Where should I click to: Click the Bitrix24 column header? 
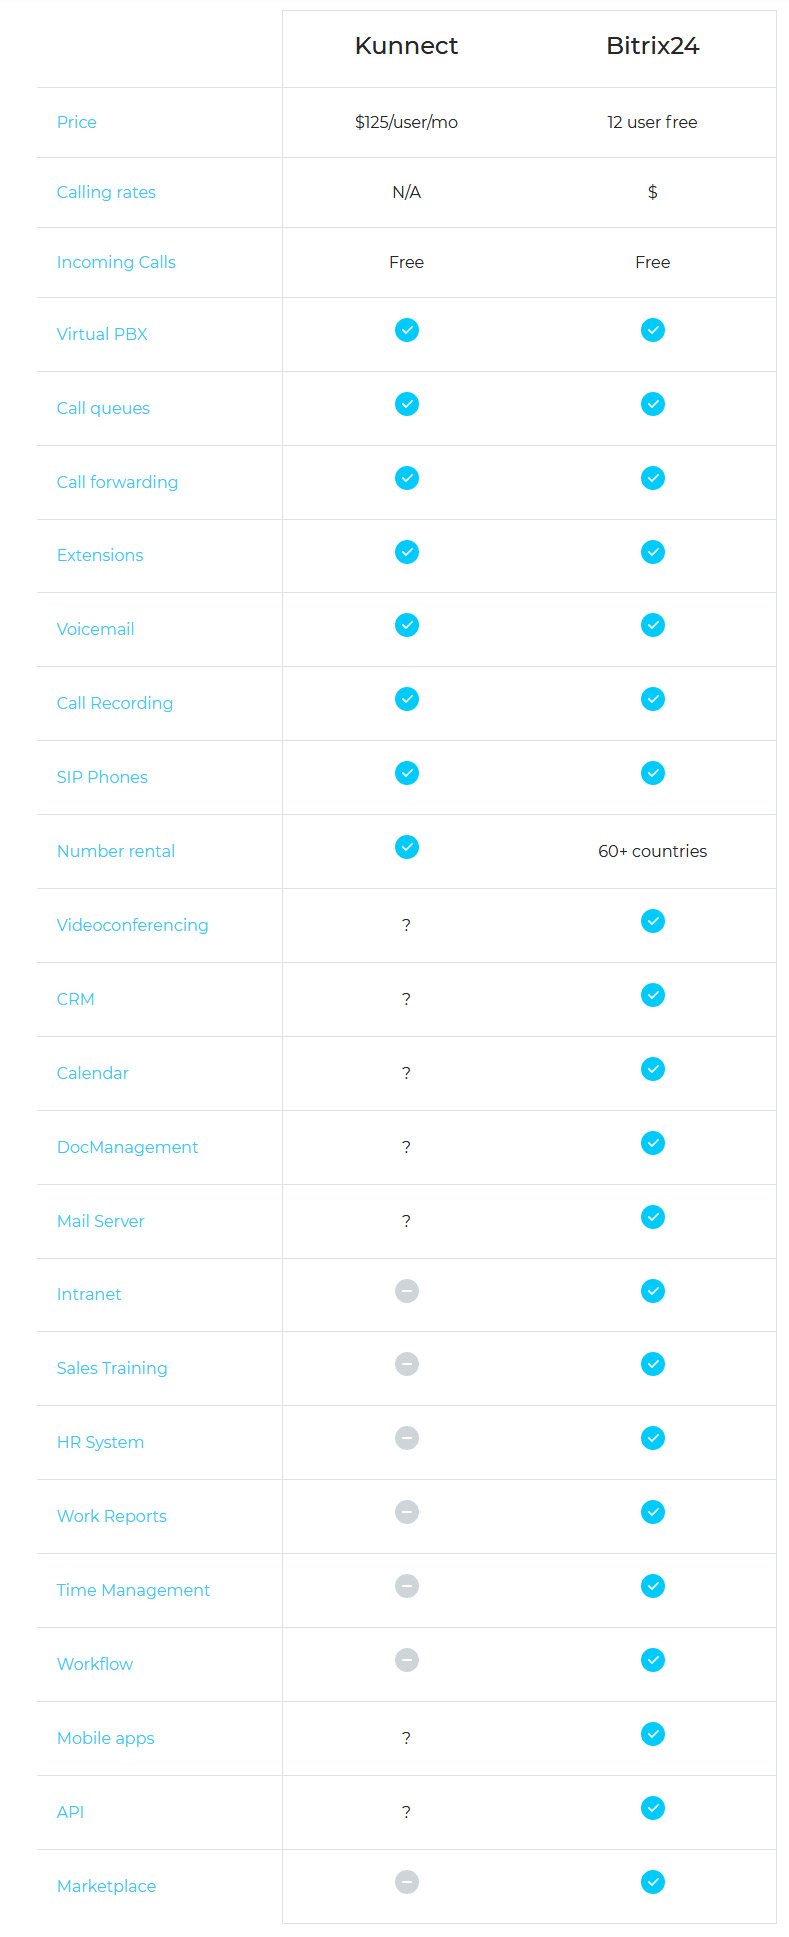click(652, 46)
